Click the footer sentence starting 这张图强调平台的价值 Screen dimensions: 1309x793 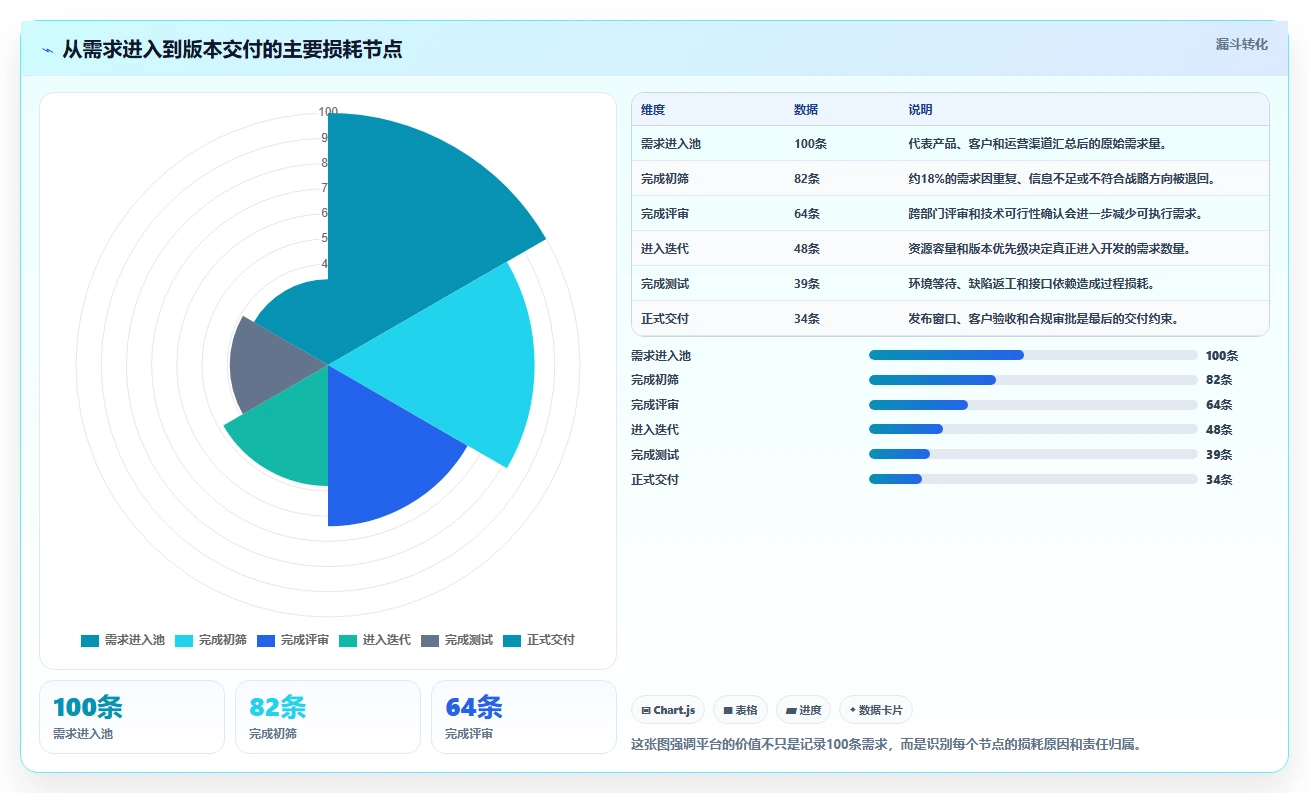click(x=886, y=745)
